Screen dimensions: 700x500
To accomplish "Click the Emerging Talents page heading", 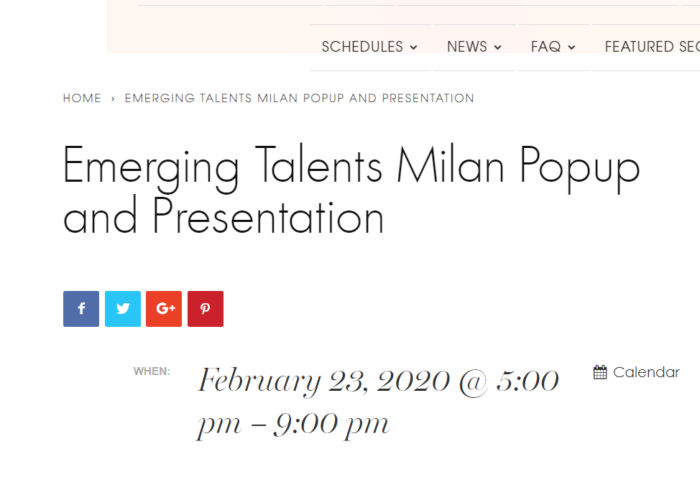I will [350, 190].
